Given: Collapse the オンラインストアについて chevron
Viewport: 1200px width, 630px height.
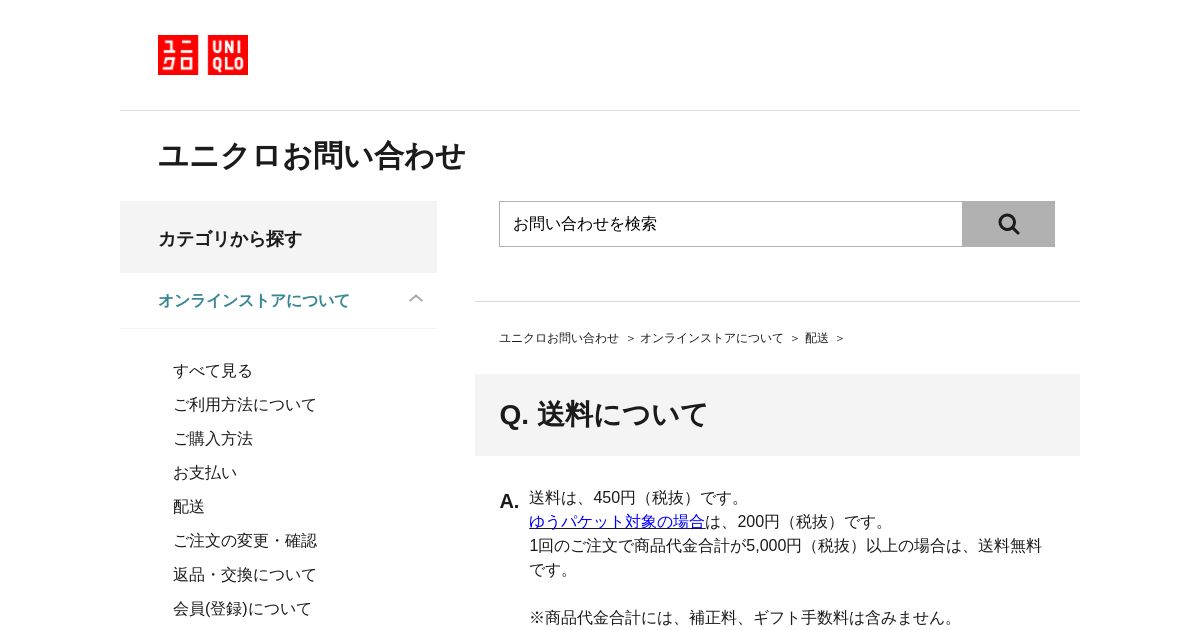Looking at the screenshot, I should click(416, 299).
